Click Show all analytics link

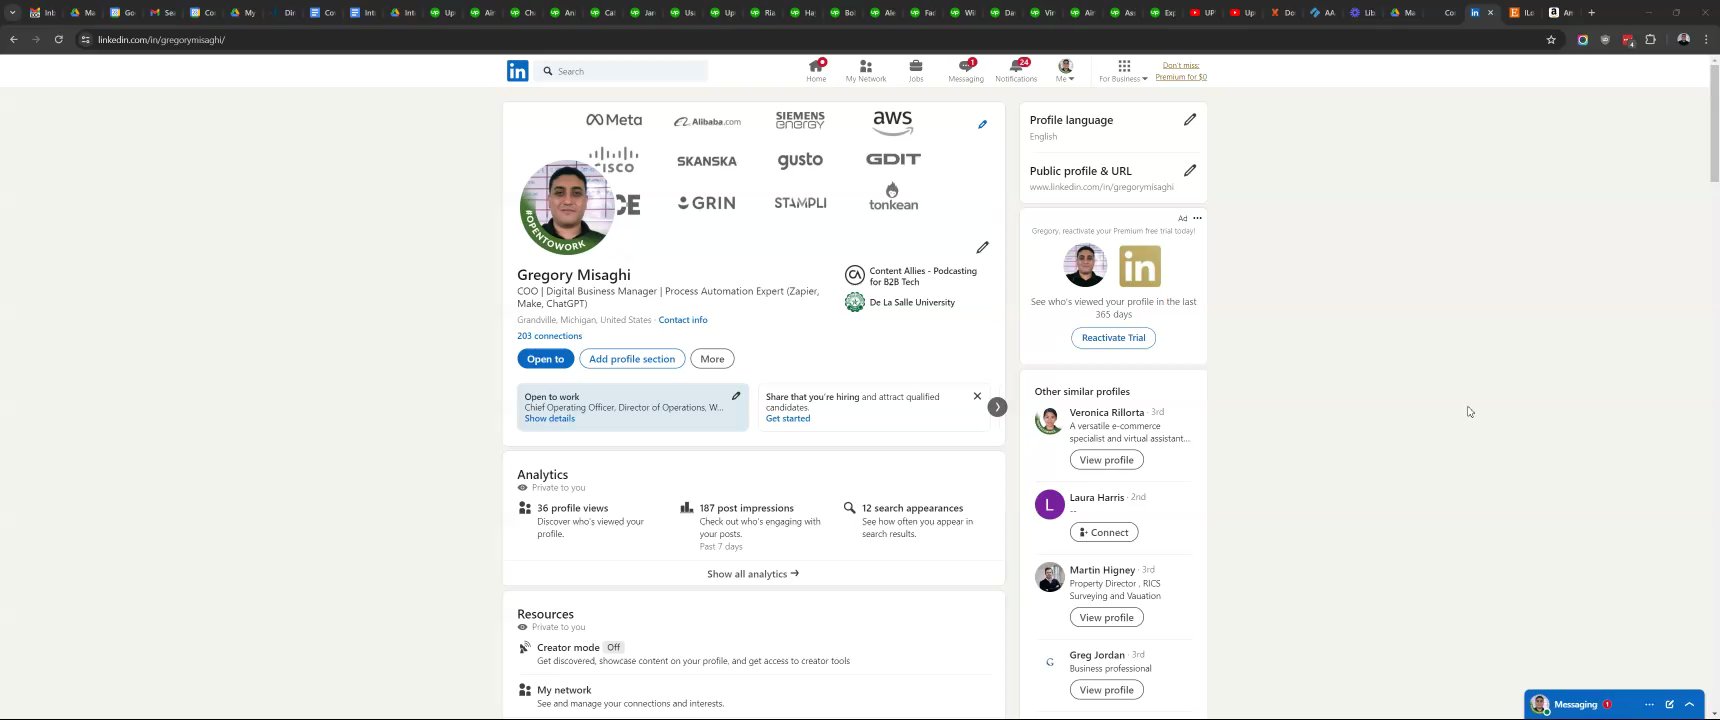[753, 574]
